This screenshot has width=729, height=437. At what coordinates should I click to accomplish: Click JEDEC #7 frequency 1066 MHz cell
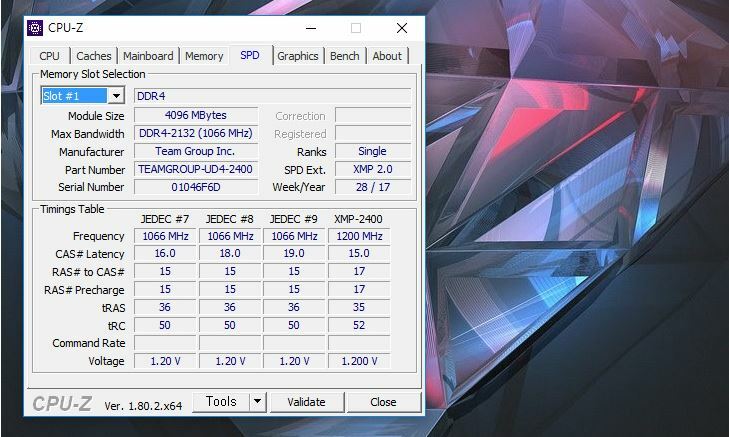(x=165, y=236)
